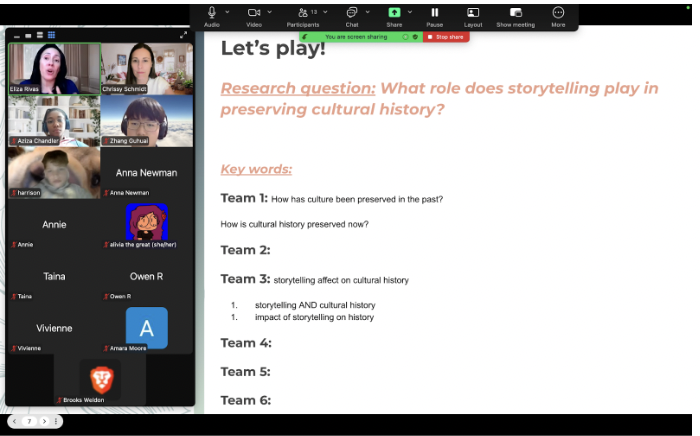Select the grid gallery view icon
700x436 pixels.
pos(51,35)
